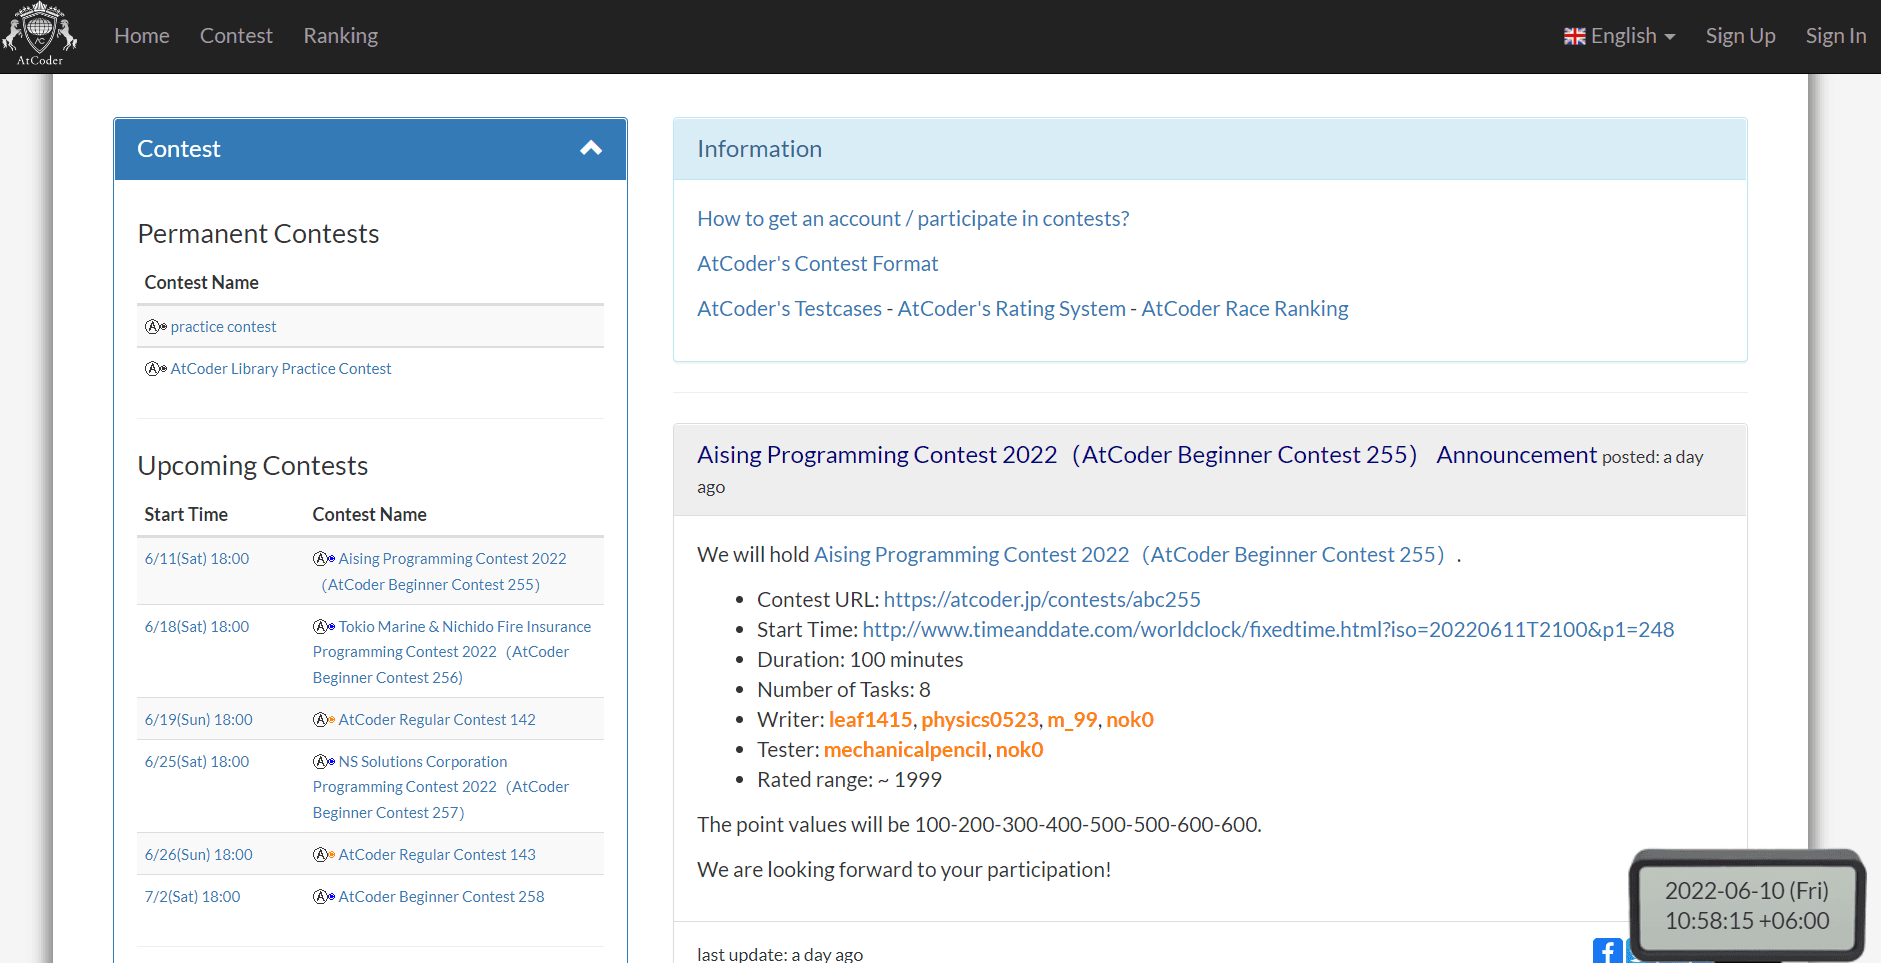Viewport: 1881px width, 963px height.
Task: Open NS Solutions Corporation Programming Contest 2022
Action: 441,787
